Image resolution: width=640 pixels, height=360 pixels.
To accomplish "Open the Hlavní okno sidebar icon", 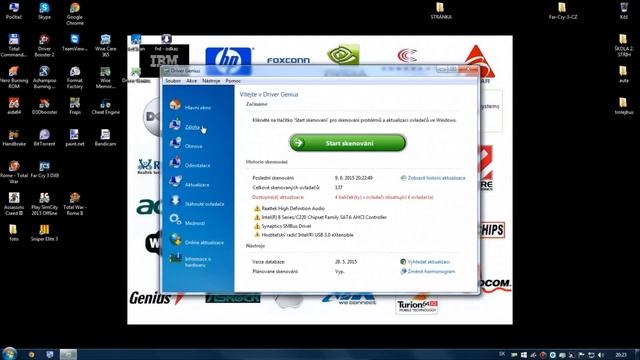I will point(175,105).
